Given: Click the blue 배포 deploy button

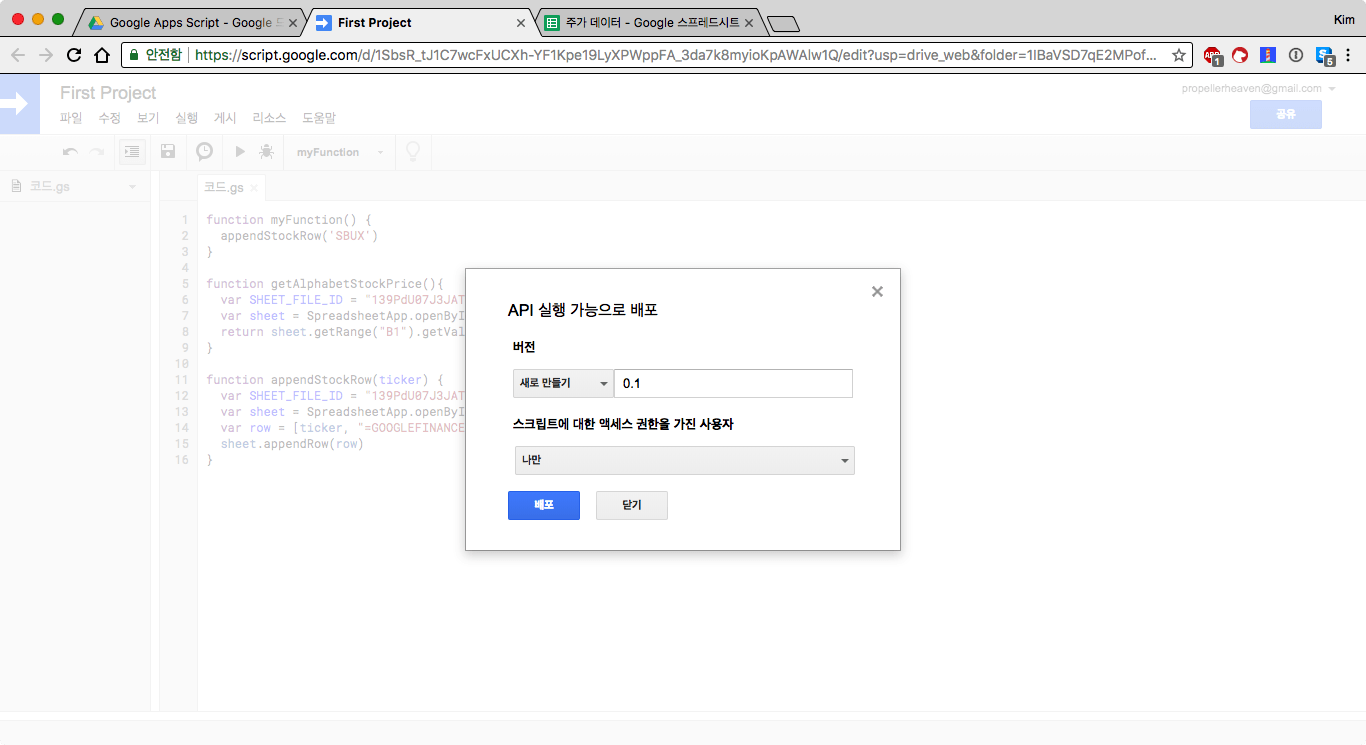Looking at the screenshot, I should (x=543, y=505).
